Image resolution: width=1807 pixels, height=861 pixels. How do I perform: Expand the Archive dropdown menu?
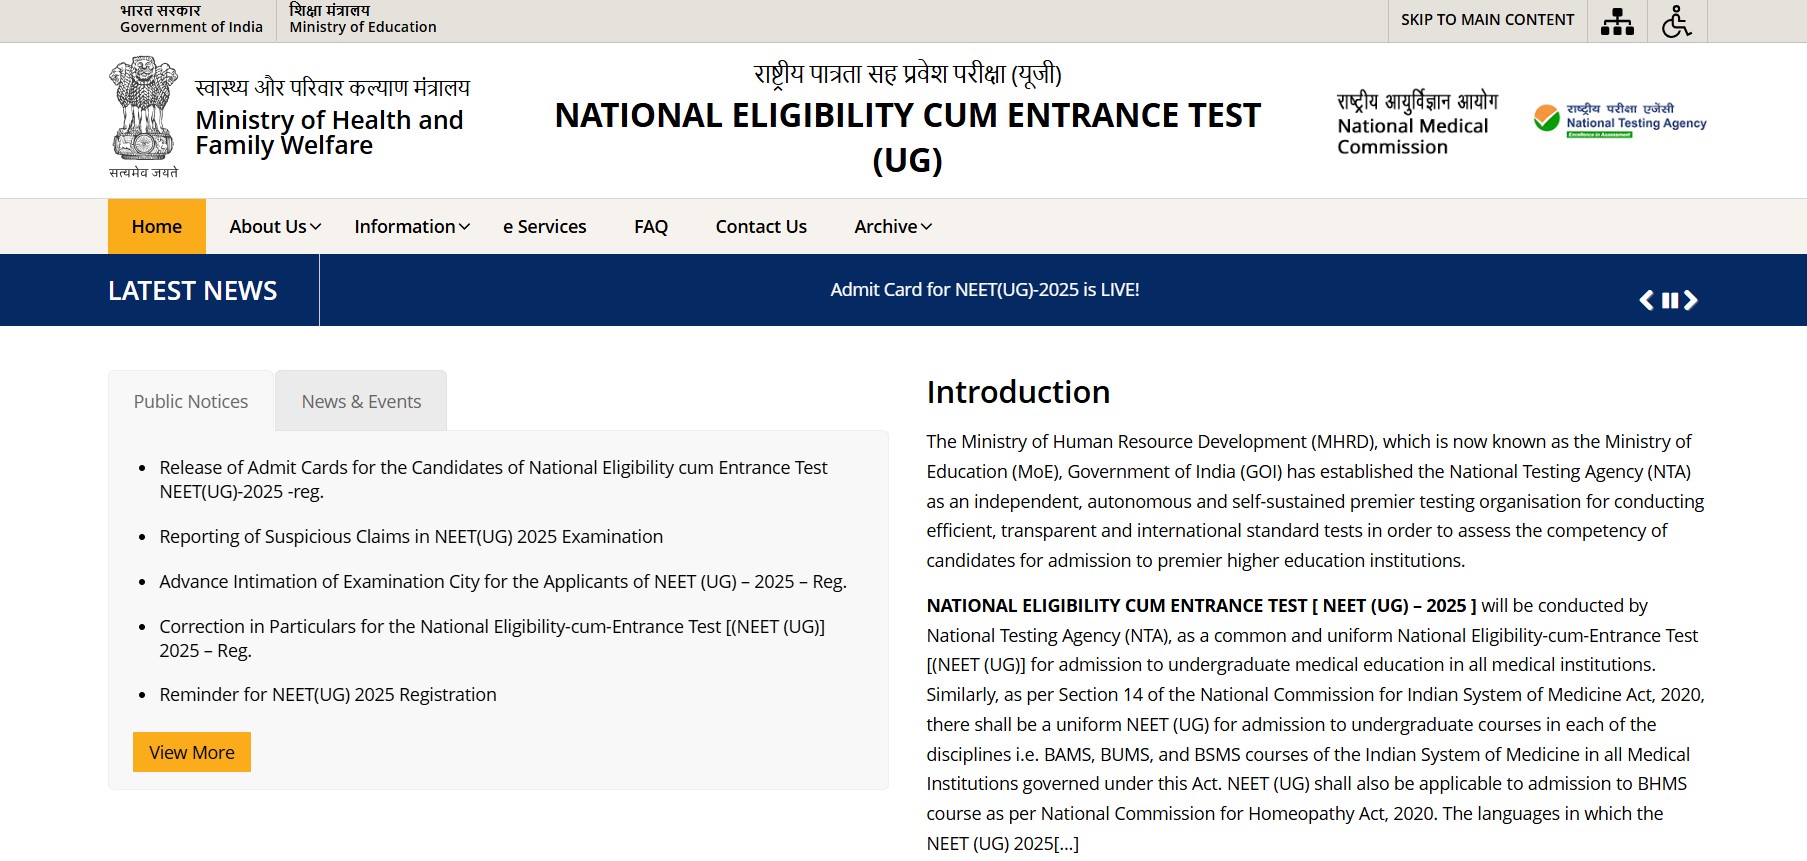[x=893, y=226]
